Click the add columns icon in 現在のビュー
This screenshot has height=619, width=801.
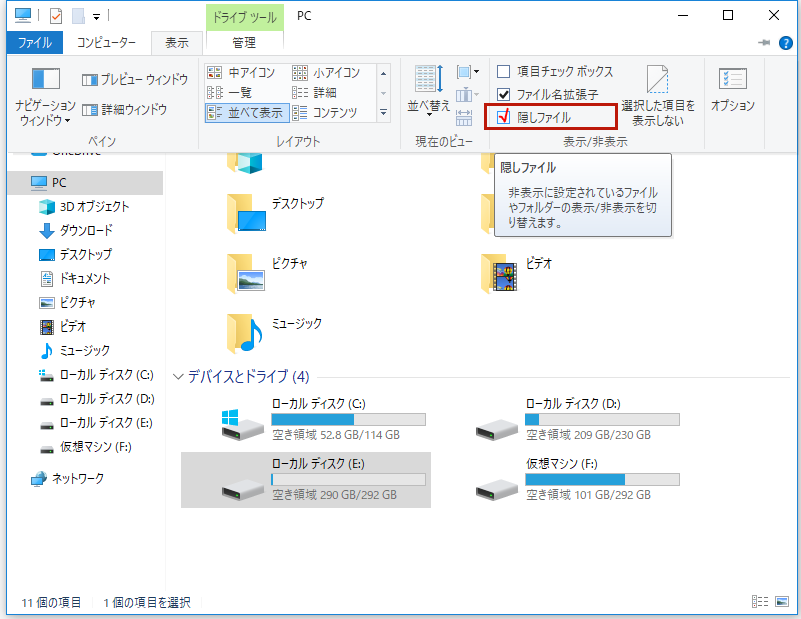tap(466, 95)
